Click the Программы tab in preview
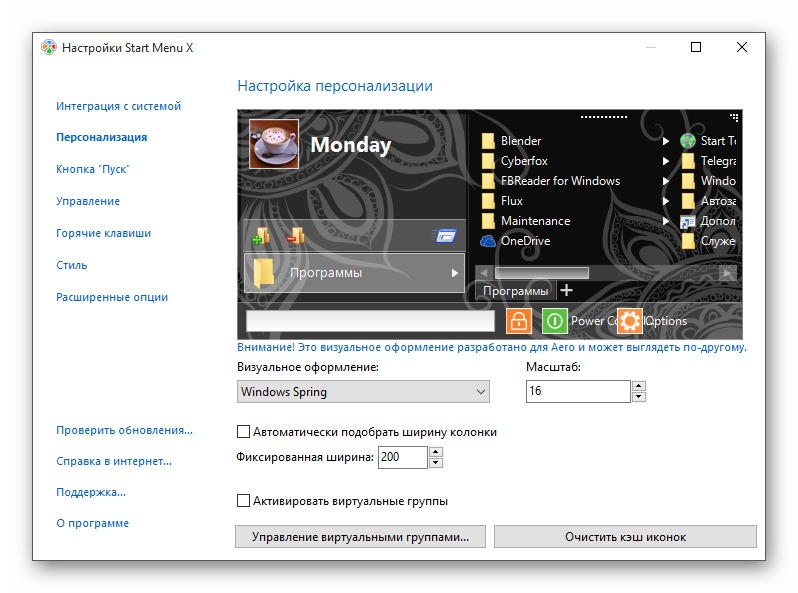The width and height of the screenshot is (798, 593). tap(516, 291)
